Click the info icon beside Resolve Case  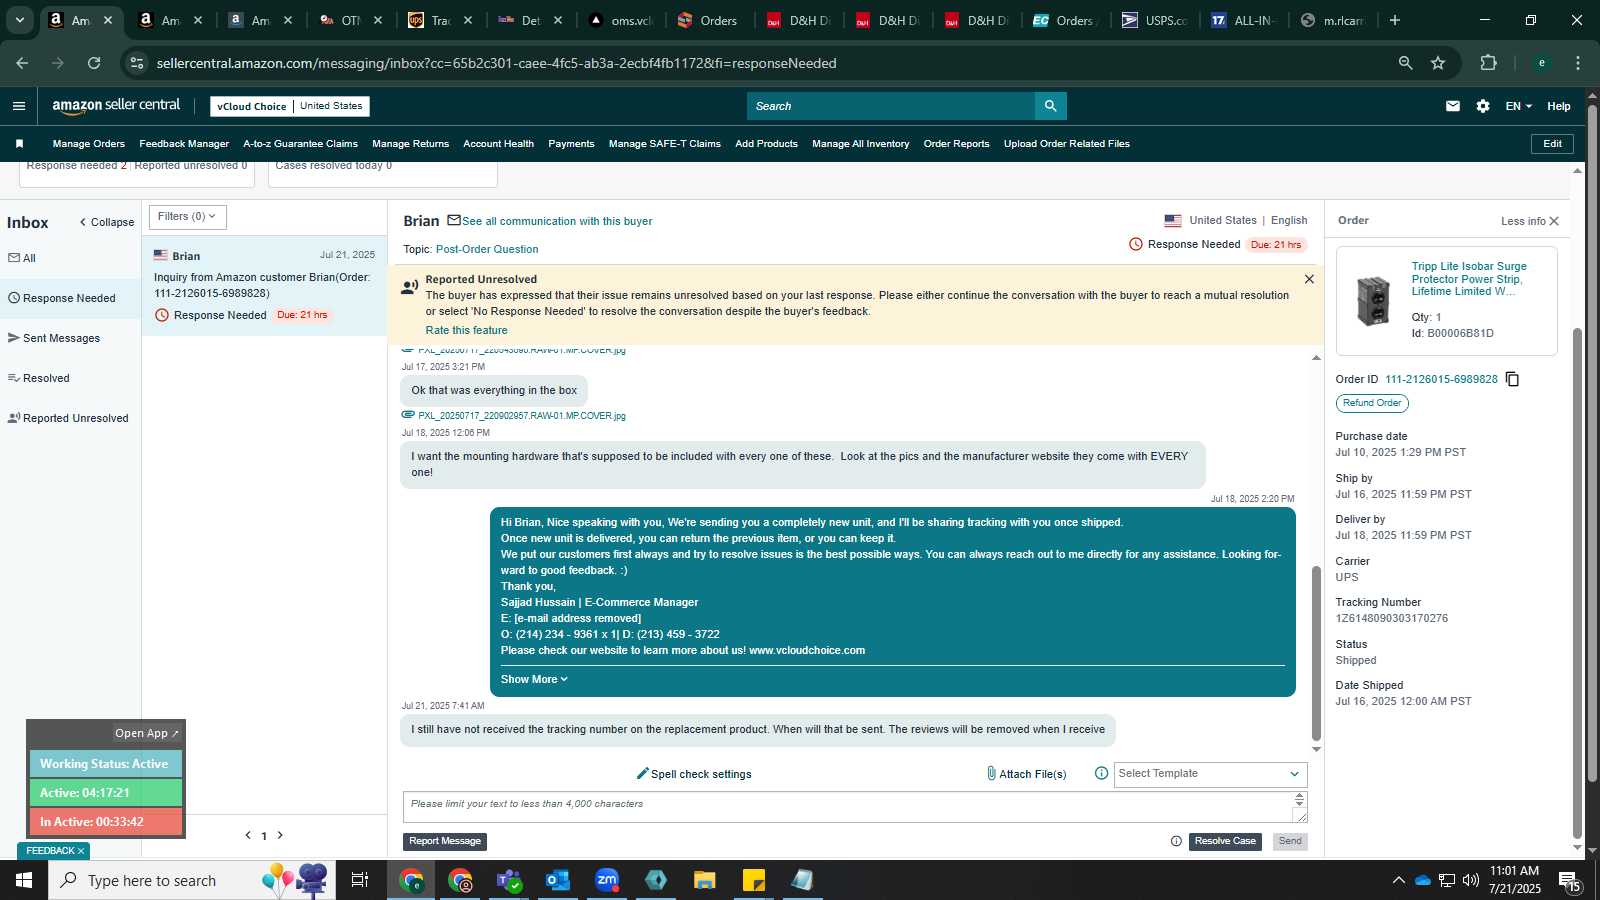tap(1176, 841)
